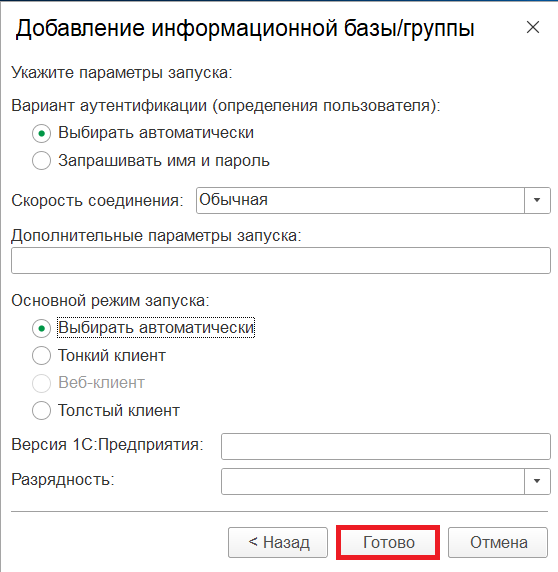Click 'Запрашивать имя и пароль' label text
The image size is (558, 572).
(x=164, y=161)
